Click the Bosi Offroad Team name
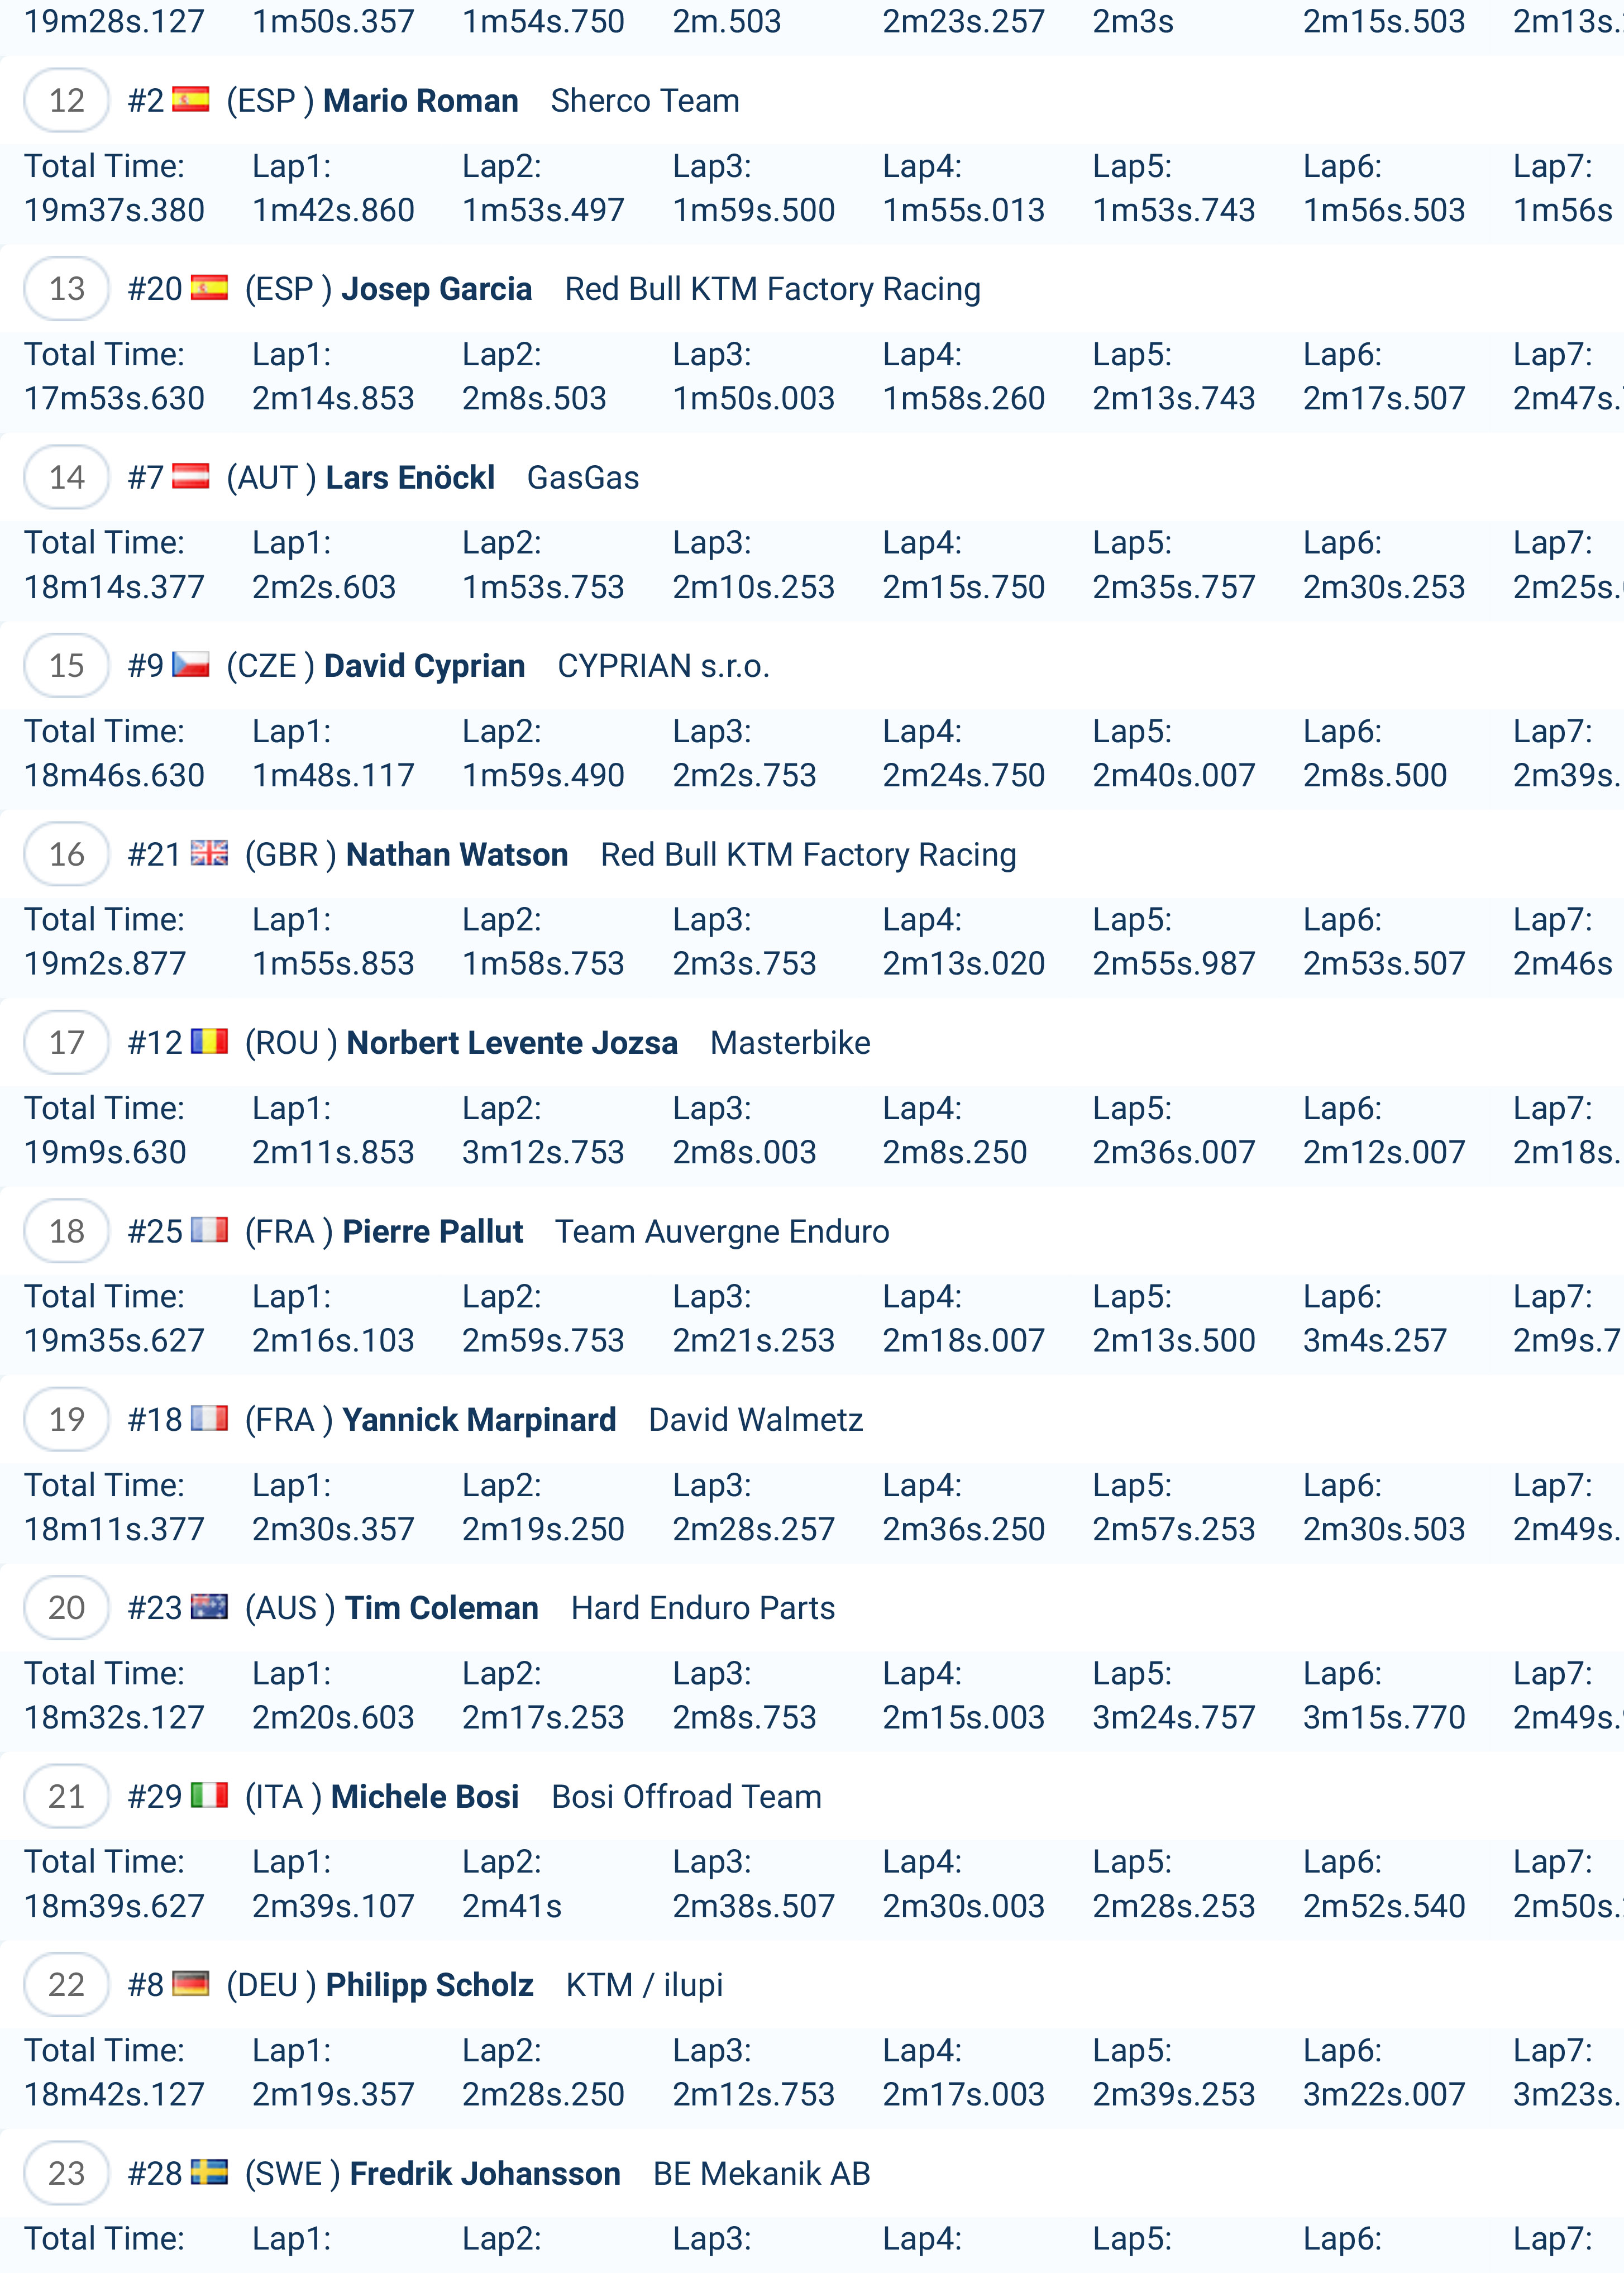 tap(686, 1797)
